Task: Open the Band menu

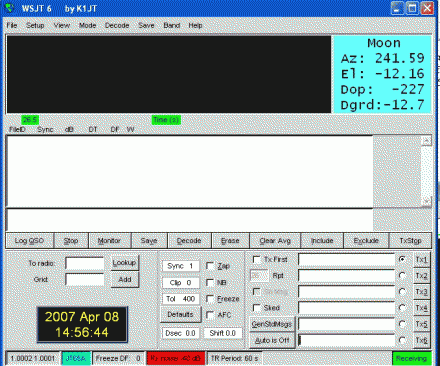Action: pyautogui.click(x=172, y=25)
